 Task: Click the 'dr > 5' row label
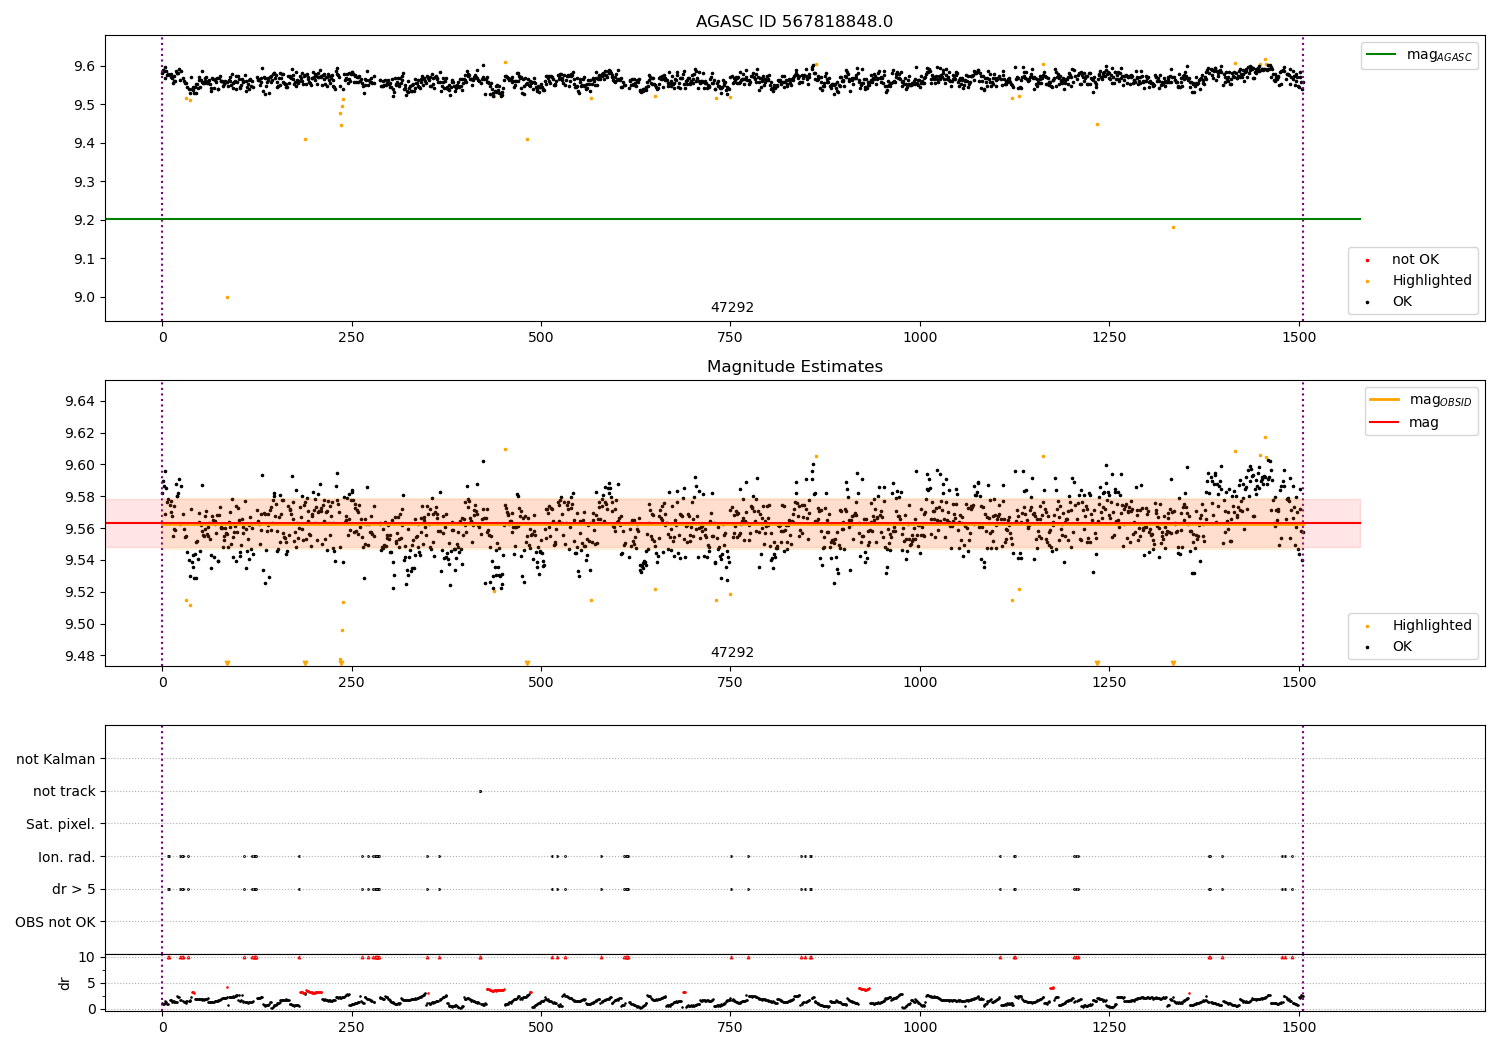[x=74, y=889]
